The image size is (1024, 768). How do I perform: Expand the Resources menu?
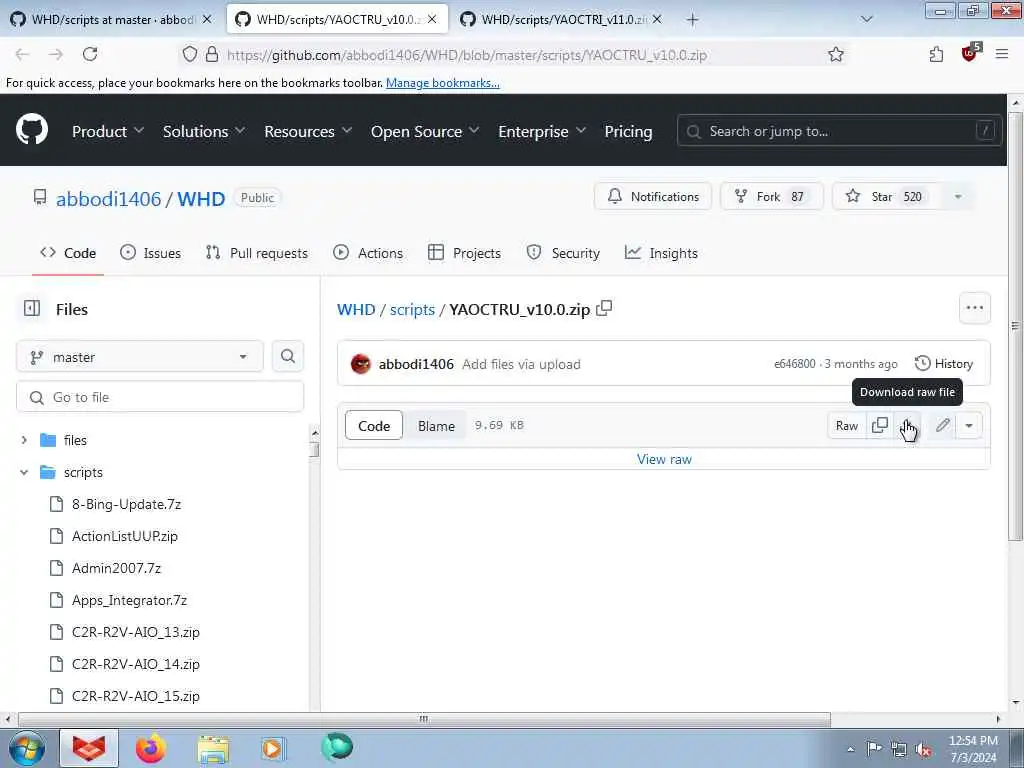point(308,131)
